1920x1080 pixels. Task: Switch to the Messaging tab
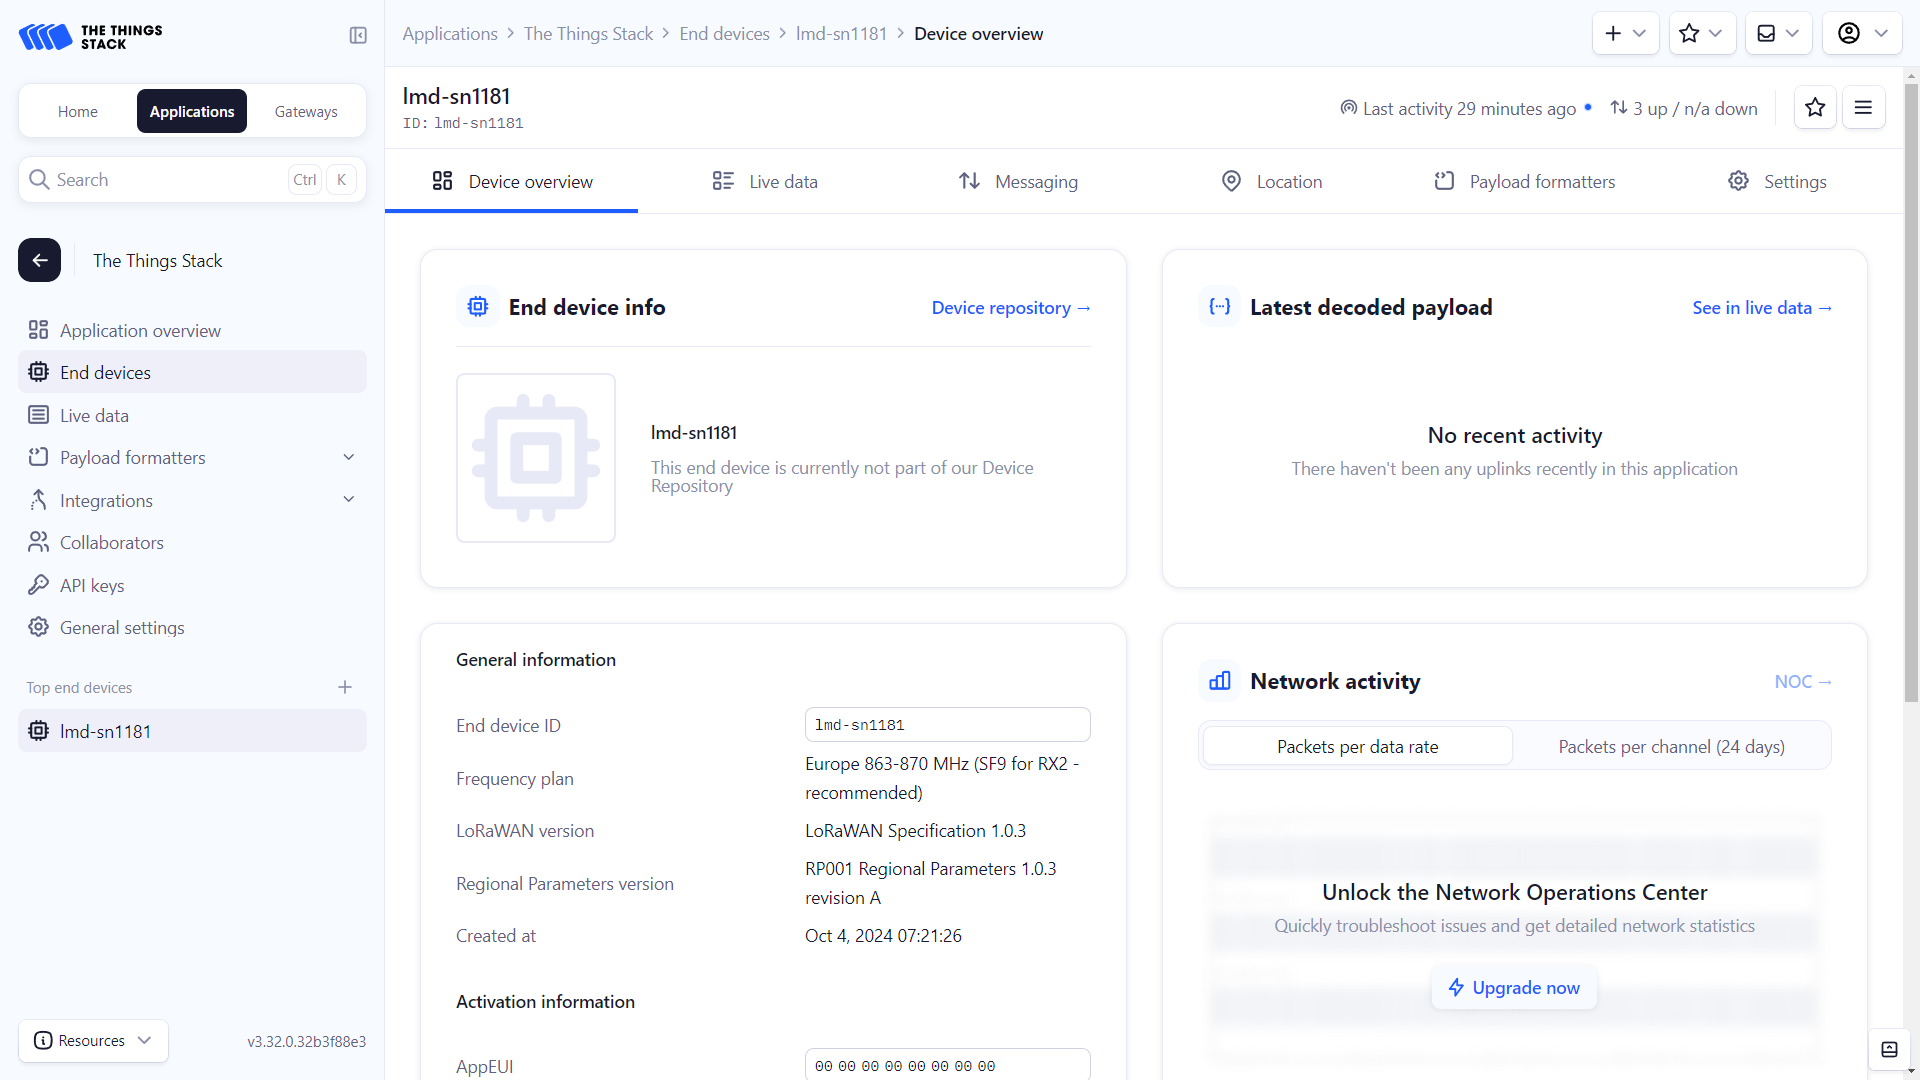click(x=1018, y=181)
